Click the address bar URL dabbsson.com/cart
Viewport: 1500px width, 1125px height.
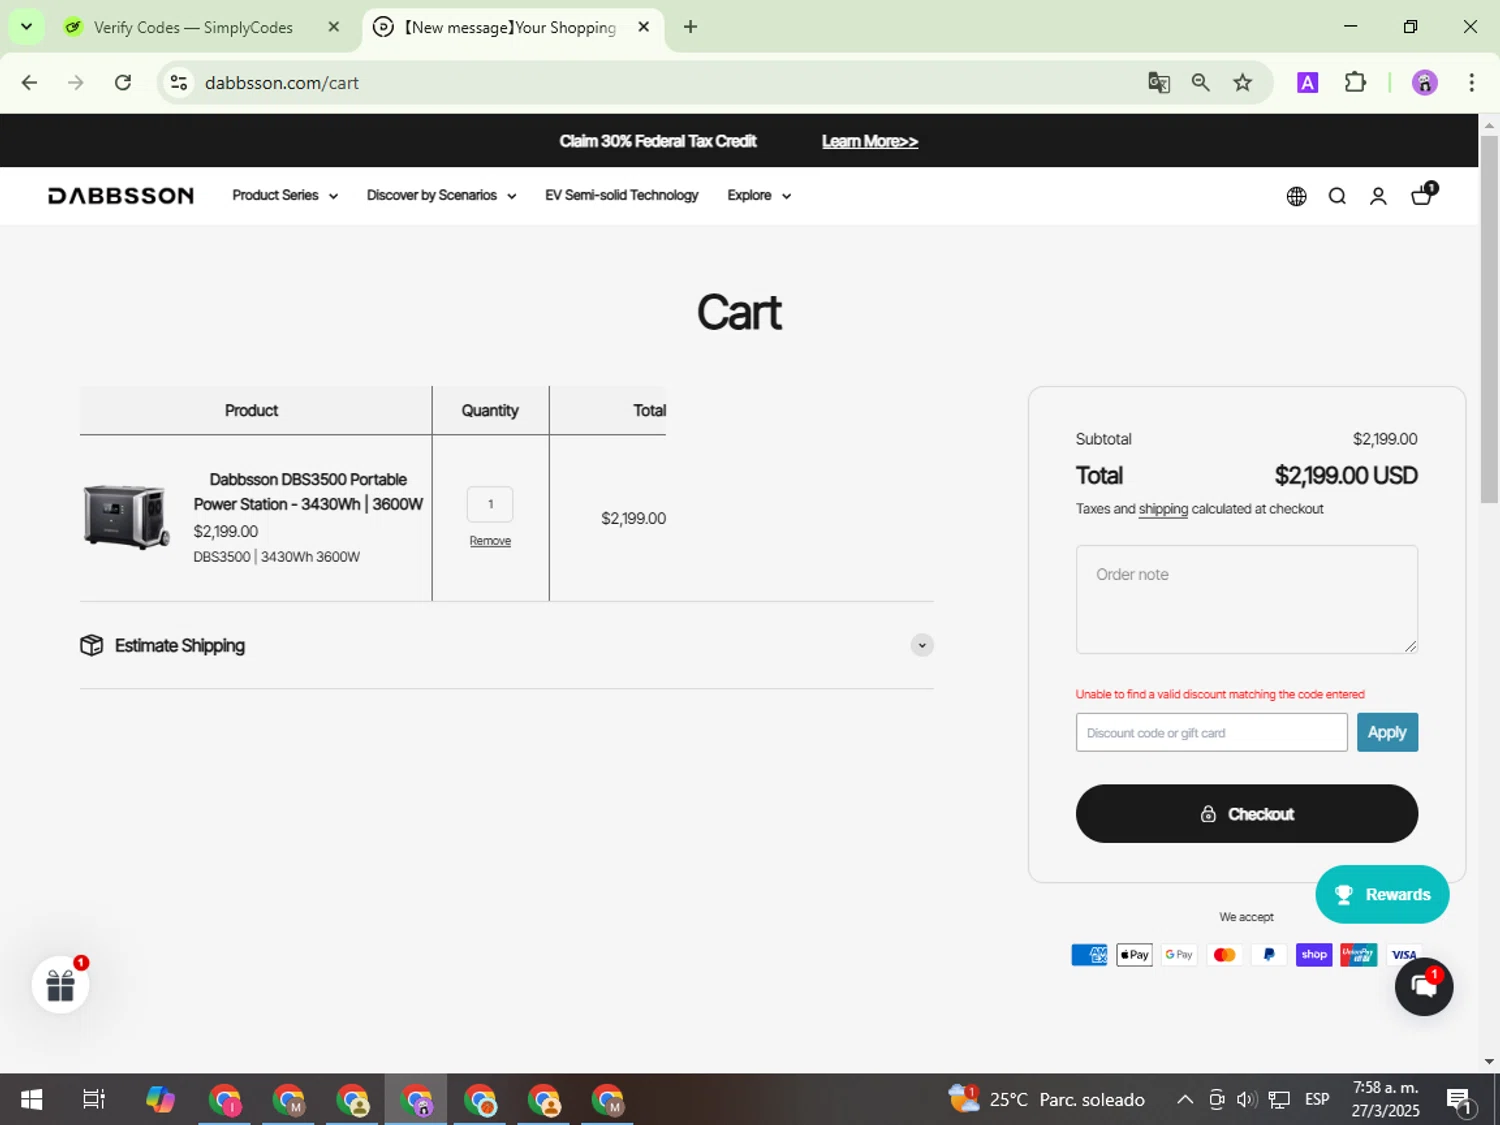click(x=282, y=83)
